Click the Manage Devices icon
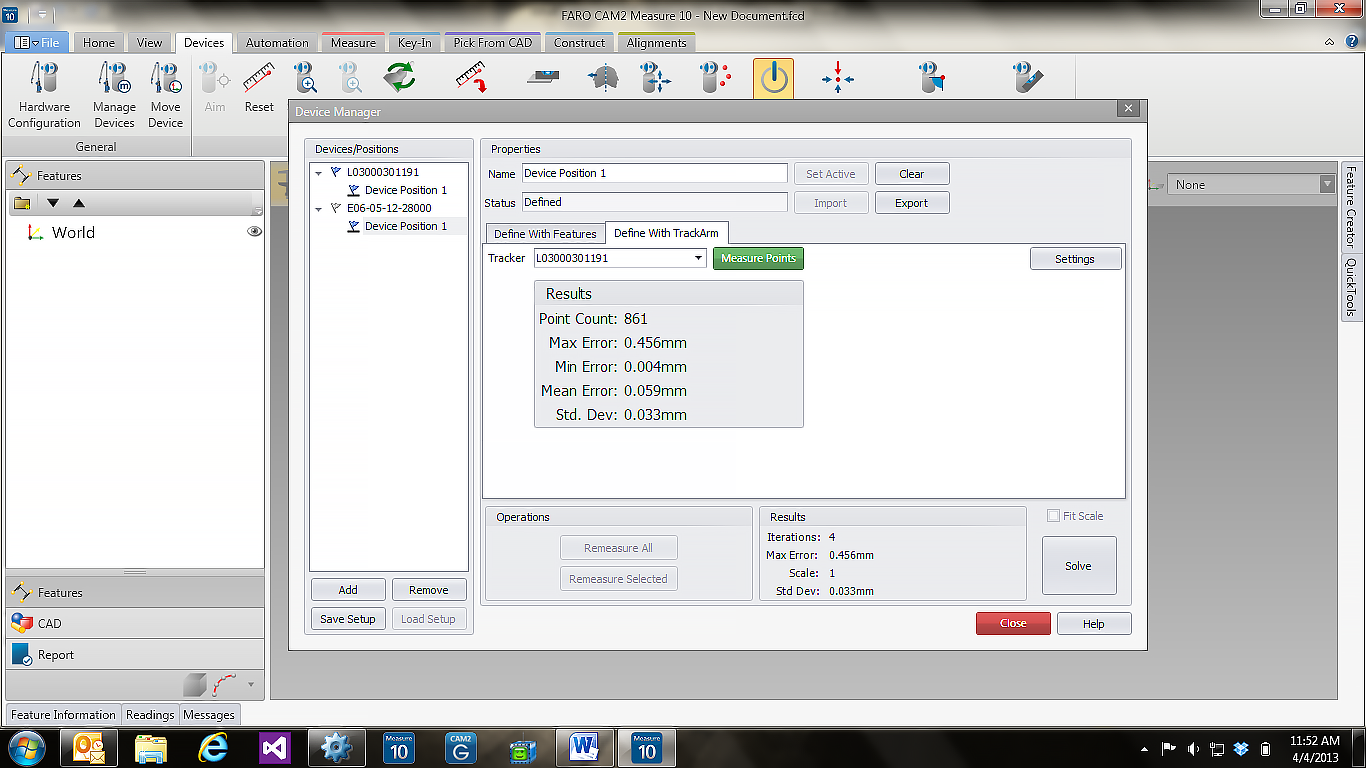The width and height of the screenshot is (1366, 768). 114,78
